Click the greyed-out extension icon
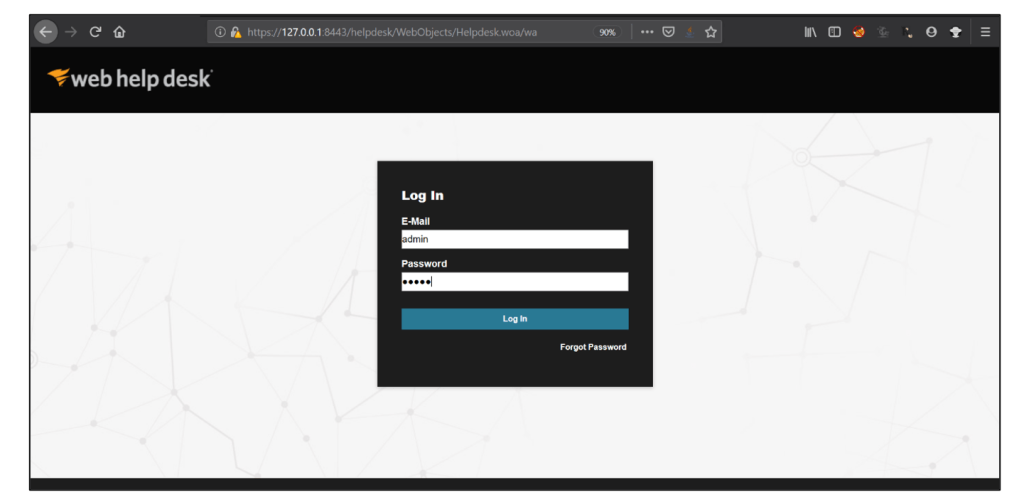Viewport: 1024px width, 502px height. click(883, 32)
